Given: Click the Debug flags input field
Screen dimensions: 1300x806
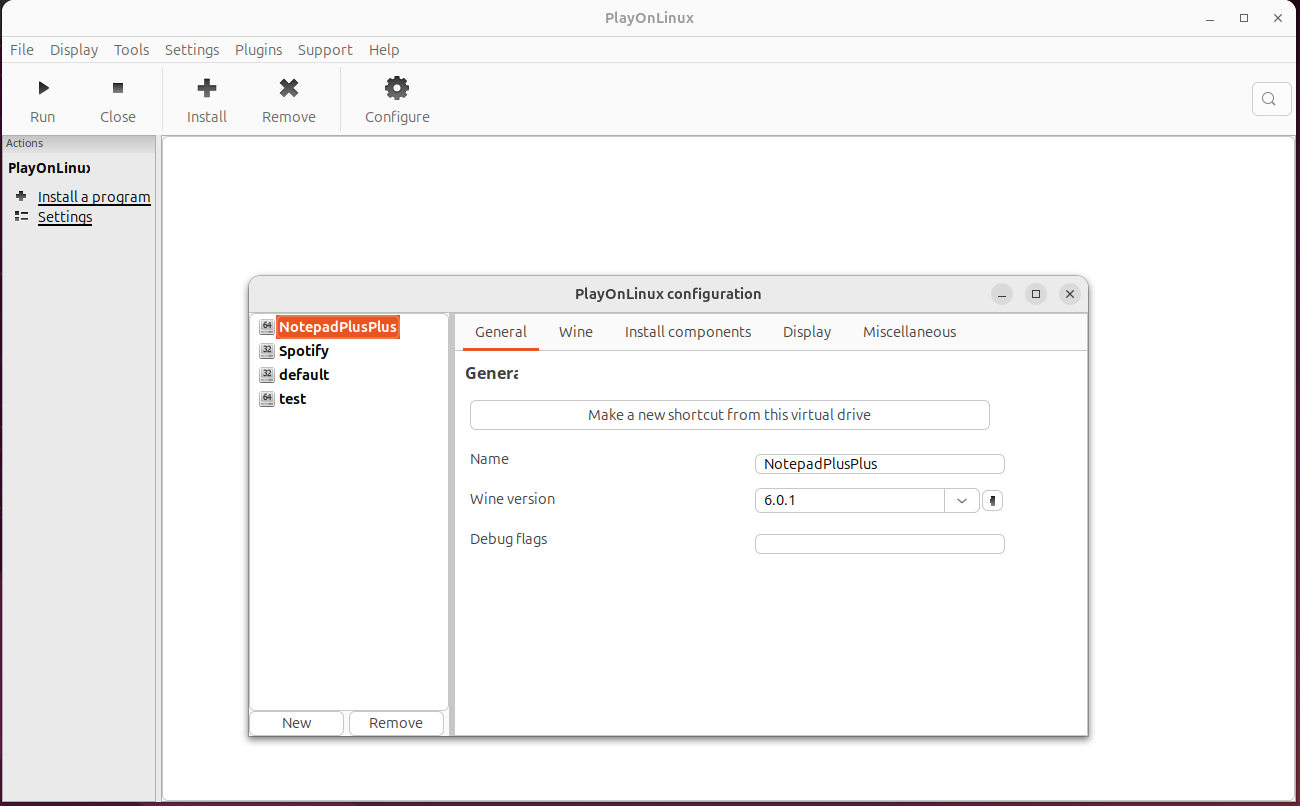Looking at the screenshot, I should [880, 544].
